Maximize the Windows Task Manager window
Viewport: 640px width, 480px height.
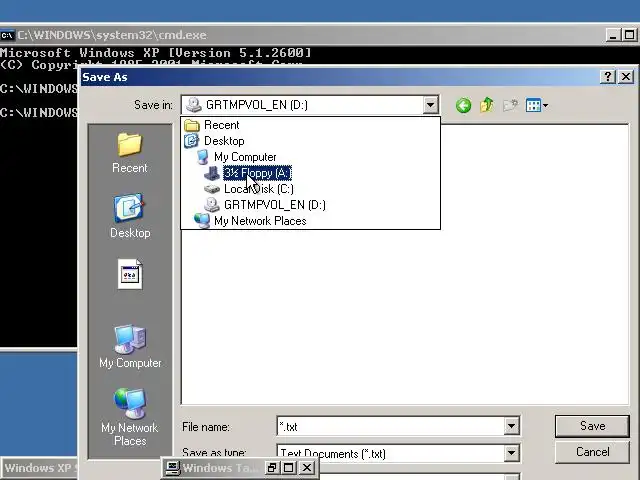[x=289, y=468]
